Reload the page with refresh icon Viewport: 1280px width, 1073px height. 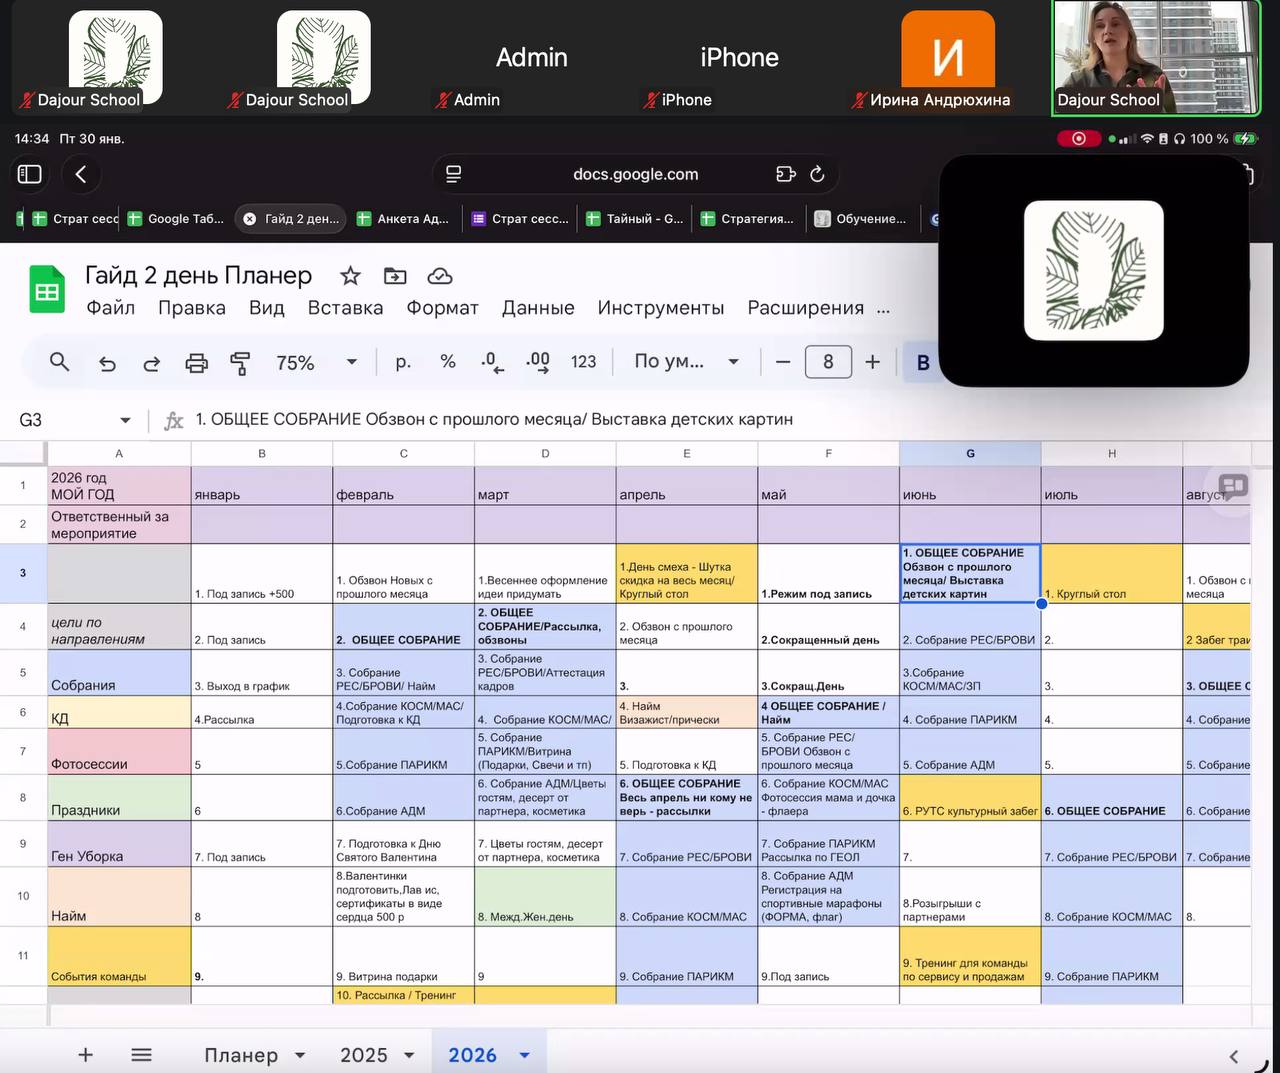click(x=817, y=174)
